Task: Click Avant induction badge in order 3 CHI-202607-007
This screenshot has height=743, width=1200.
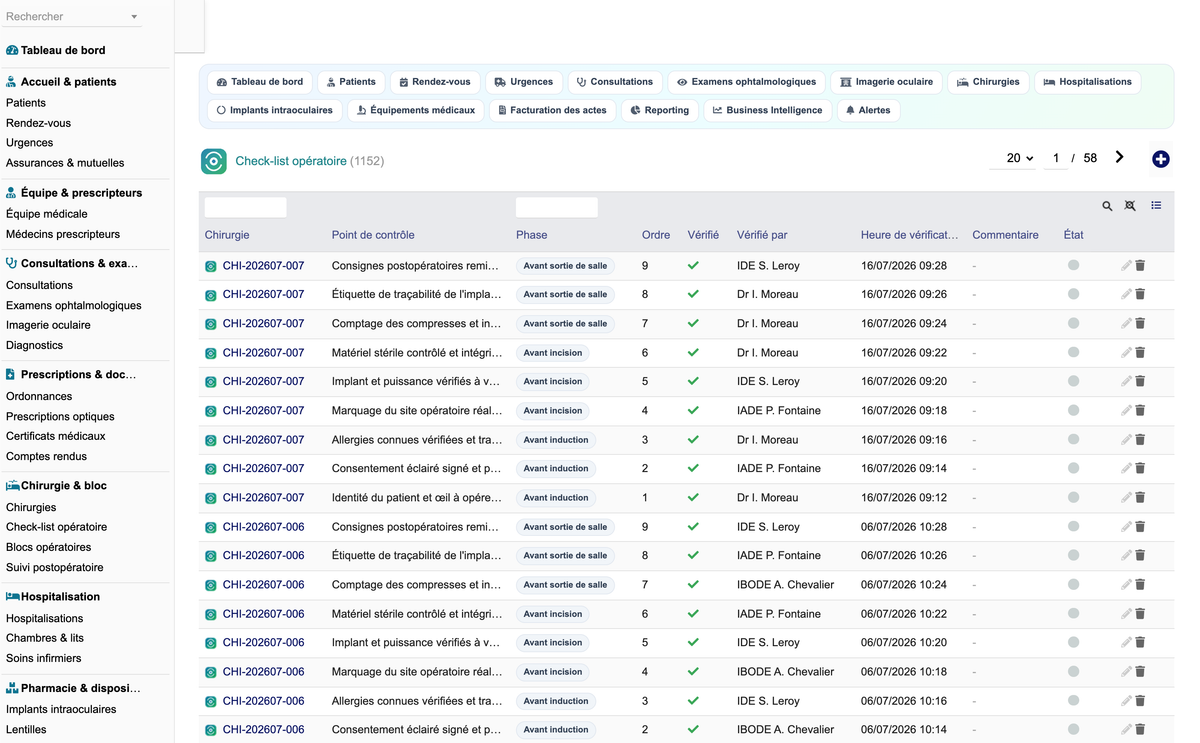Action: click(556, 440)
